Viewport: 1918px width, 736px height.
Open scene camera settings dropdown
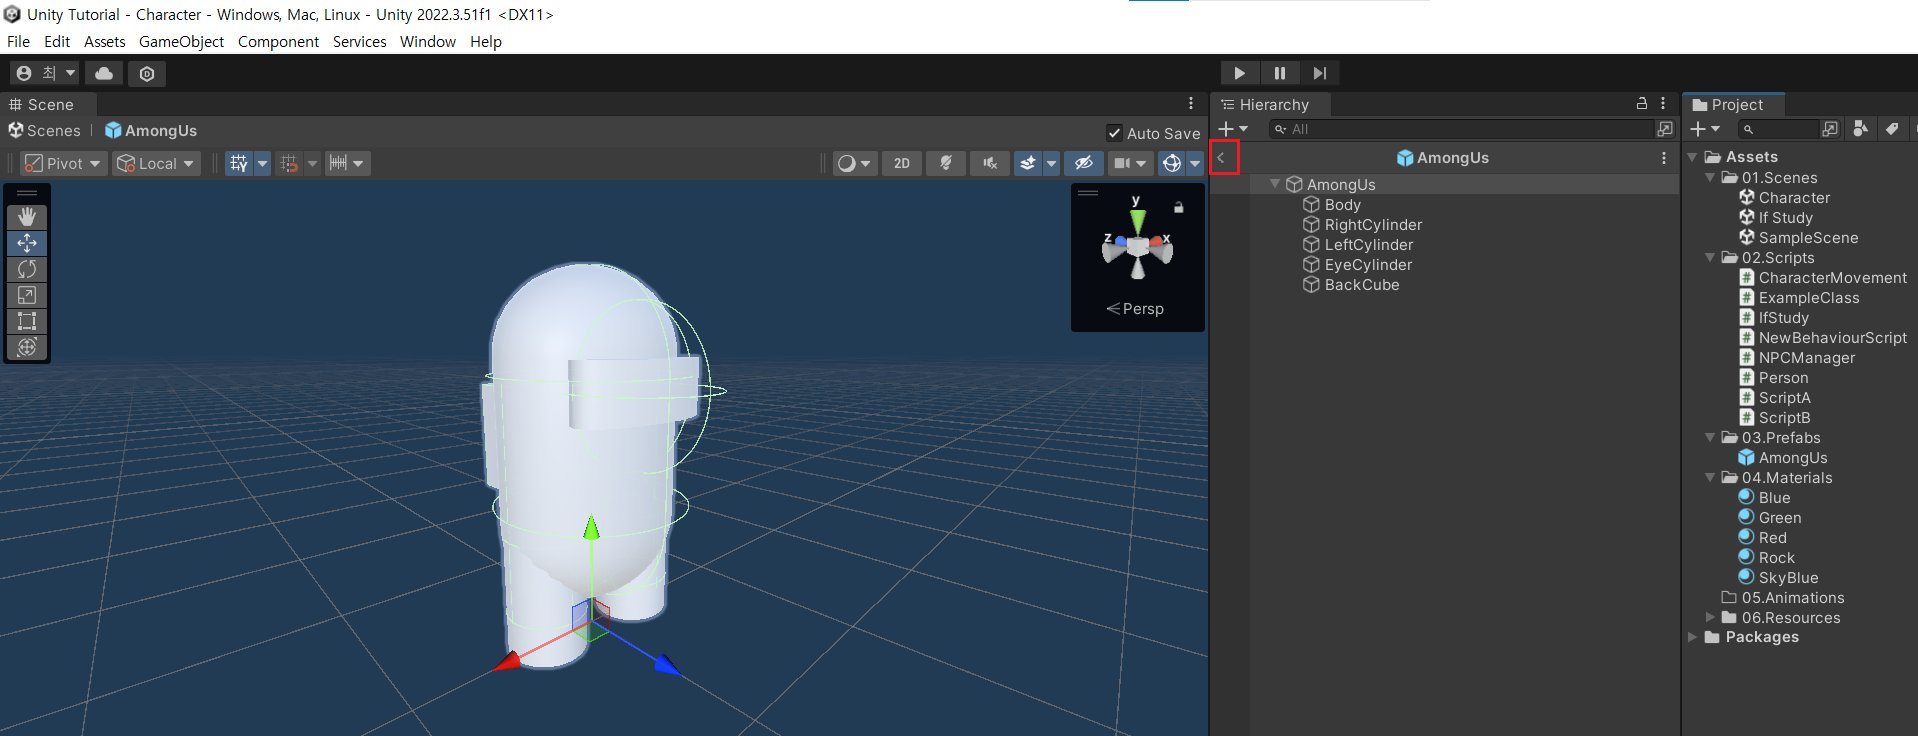pos(1130,163)
